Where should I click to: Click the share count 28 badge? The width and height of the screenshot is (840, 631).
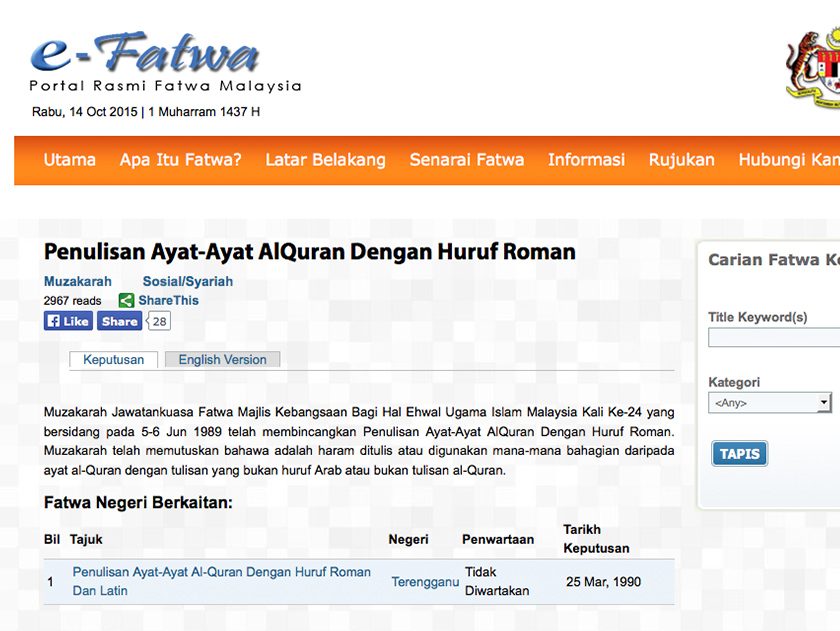(x=158, y=321)
